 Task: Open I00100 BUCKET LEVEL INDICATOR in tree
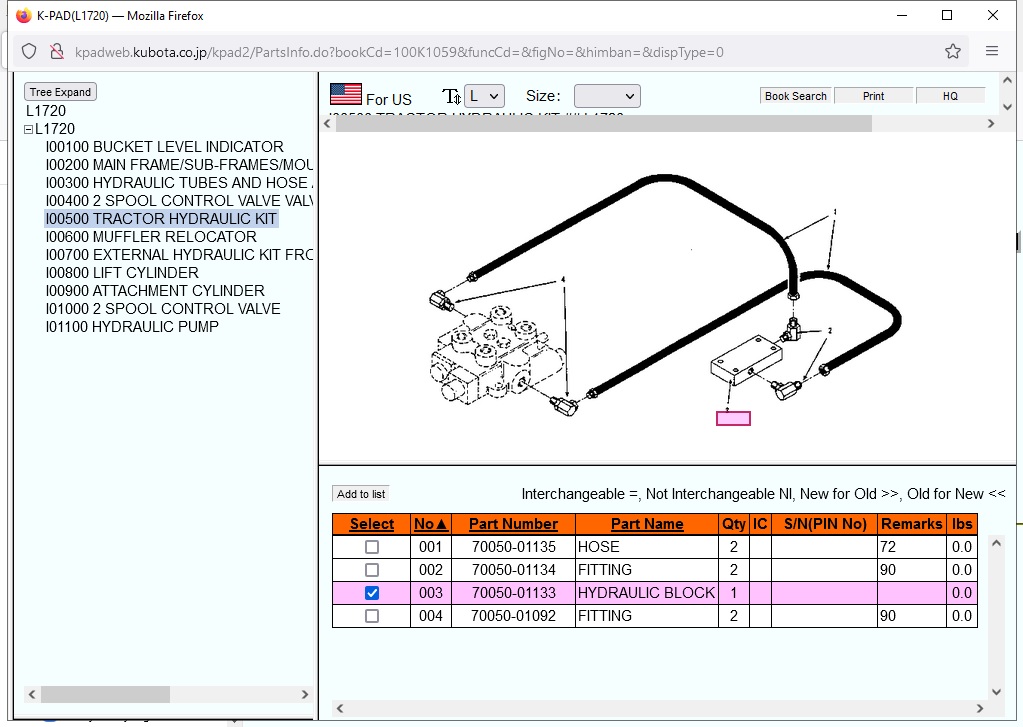pyautogui.click(x=164, y=147)
